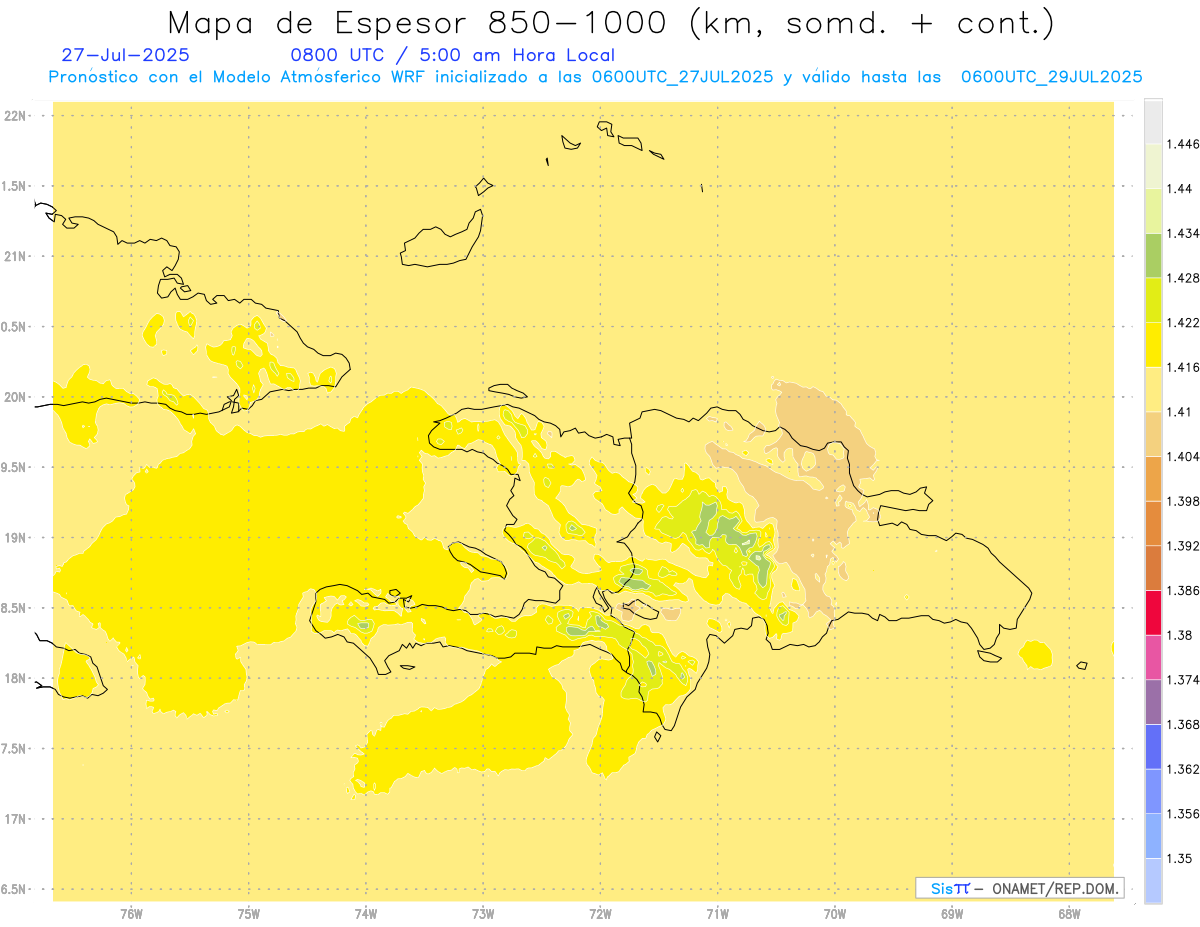Click the pink colorbar segment between 1.374 and 1.38
Image resolution: width=1200 pixels, height=927 pixels.
pyautogui.click(x=1153, y=657)
